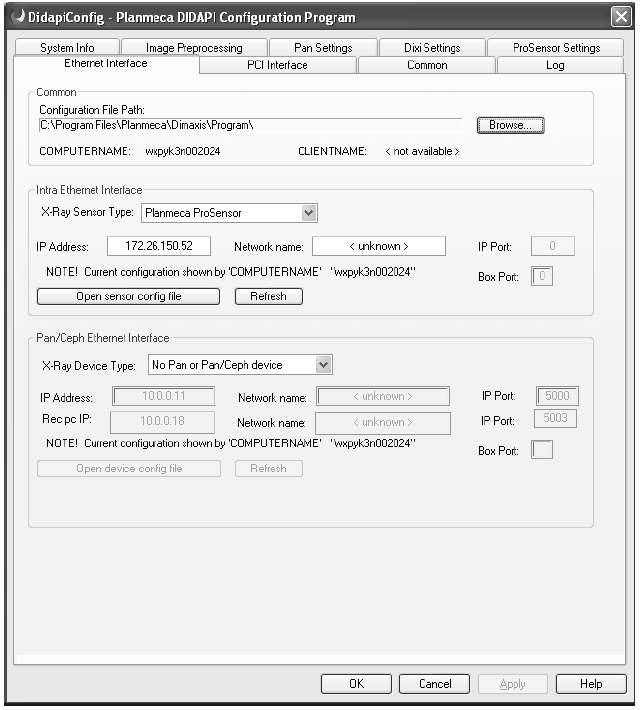Open the ProSensor Settings tab

pos(556,48)
